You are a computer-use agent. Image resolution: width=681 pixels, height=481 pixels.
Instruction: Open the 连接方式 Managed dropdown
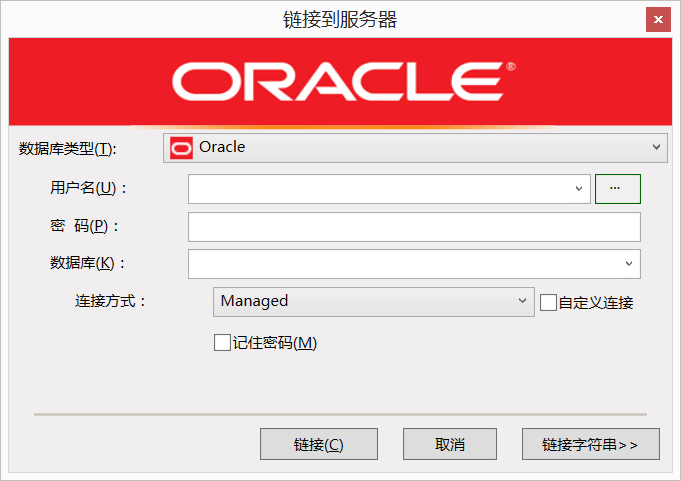coord(374,302)
